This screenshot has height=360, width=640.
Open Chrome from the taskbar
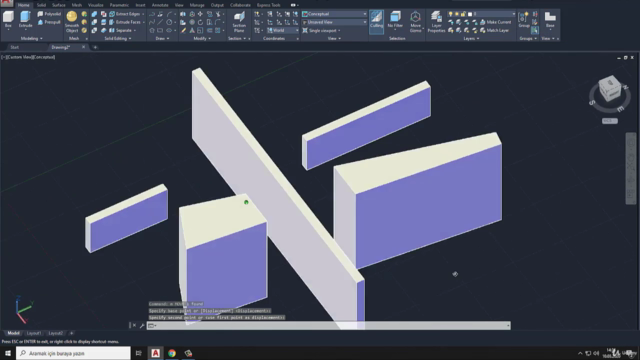pyautogui.click(x=172, y=353)
